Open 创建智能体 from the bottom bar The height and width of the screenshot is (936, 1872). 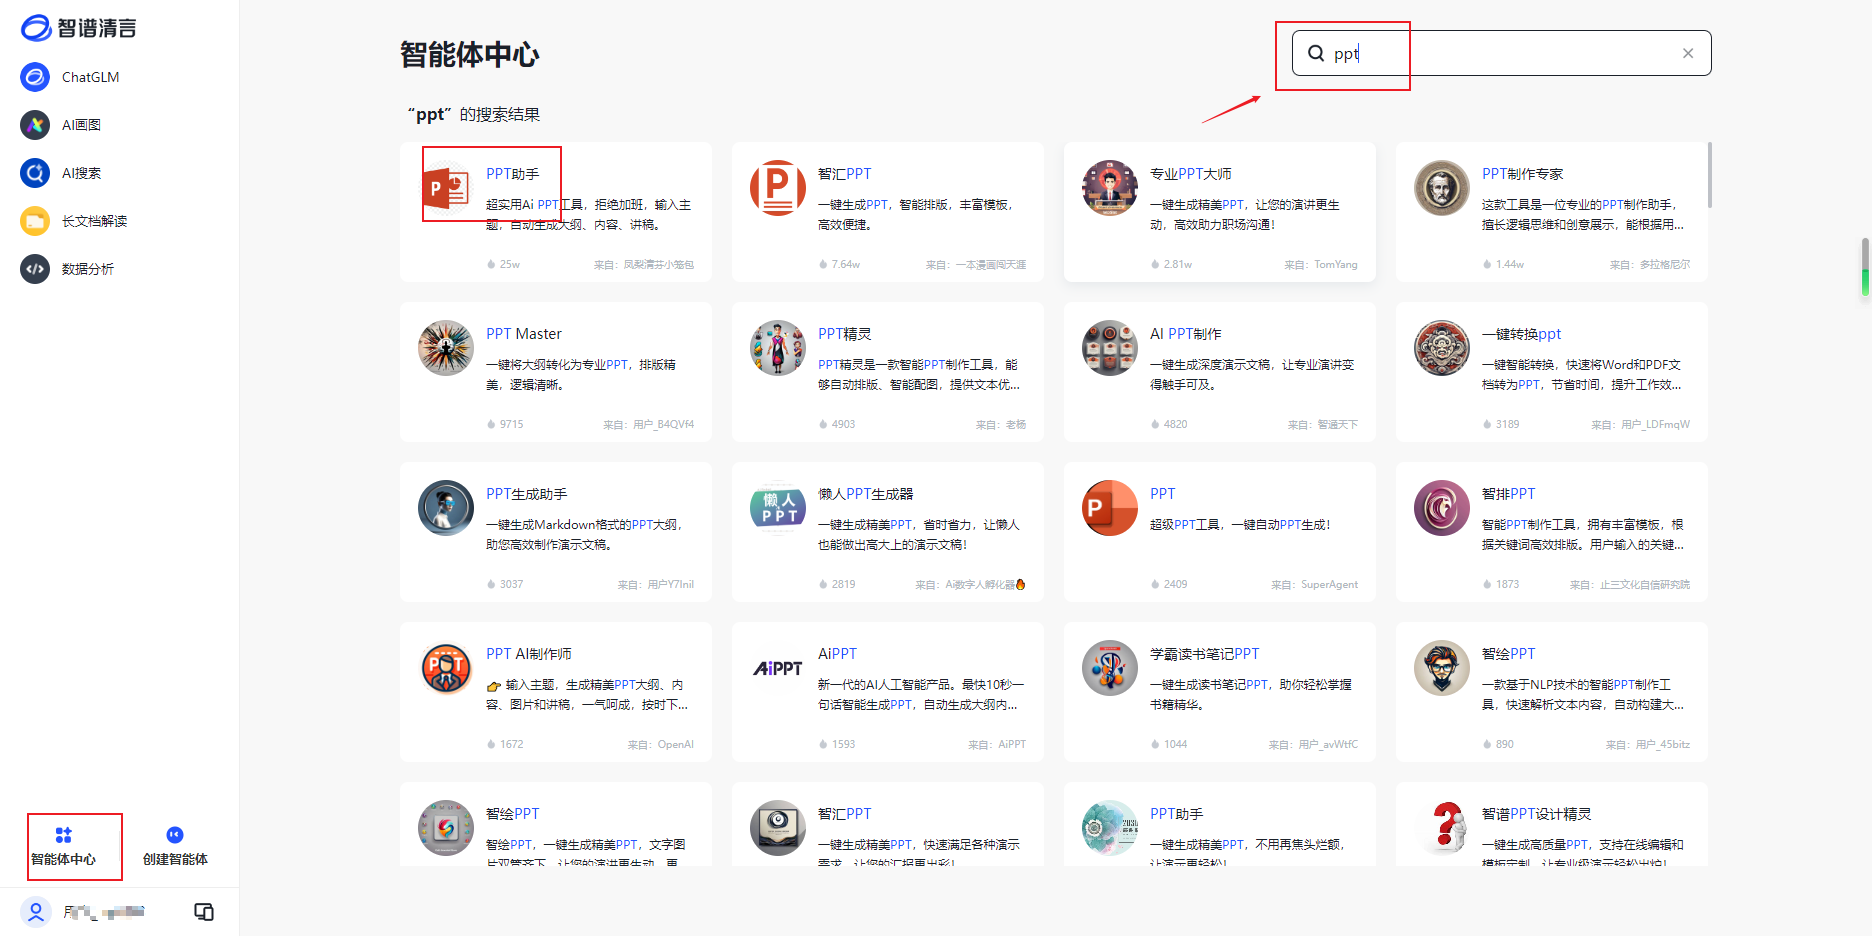(x=174, y=845)
